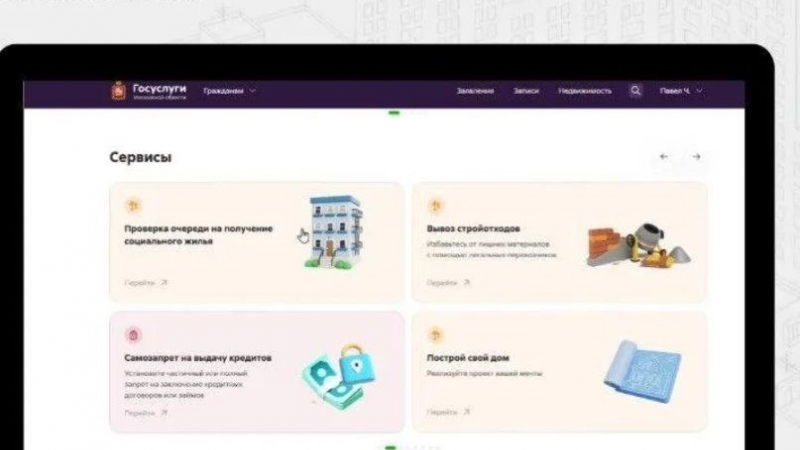Image resolution: width=800 pixels, height=450 pixels.
Task: Click the Госуслуги coat of arms logo
Action: pos(118,91)
